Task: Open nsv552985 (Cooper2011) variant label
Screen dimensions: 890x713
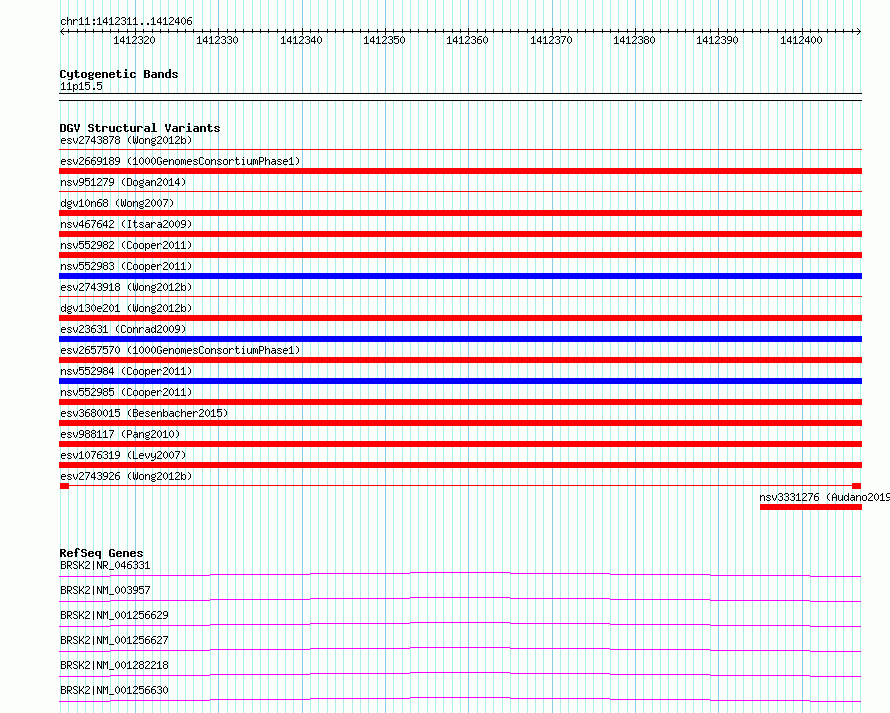Action: coord(126,392)
